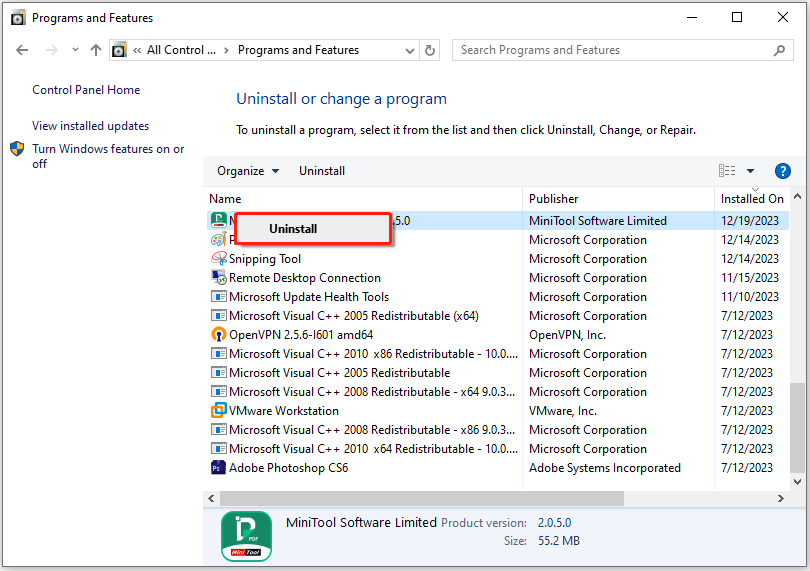Select Microsoft Visual C++ 2005 Redistributable entry
The image size is (810, 571).
pos(339,373)
